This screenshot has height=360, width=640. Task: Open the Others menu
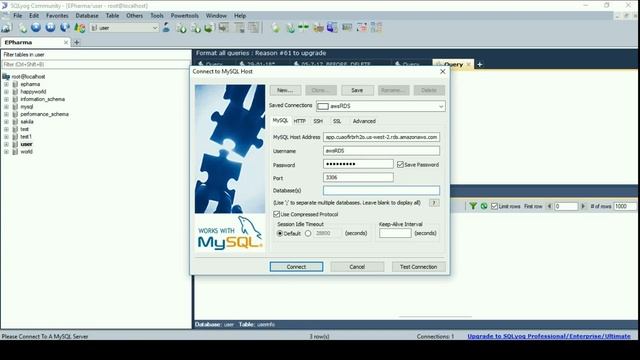pos(134,16)
